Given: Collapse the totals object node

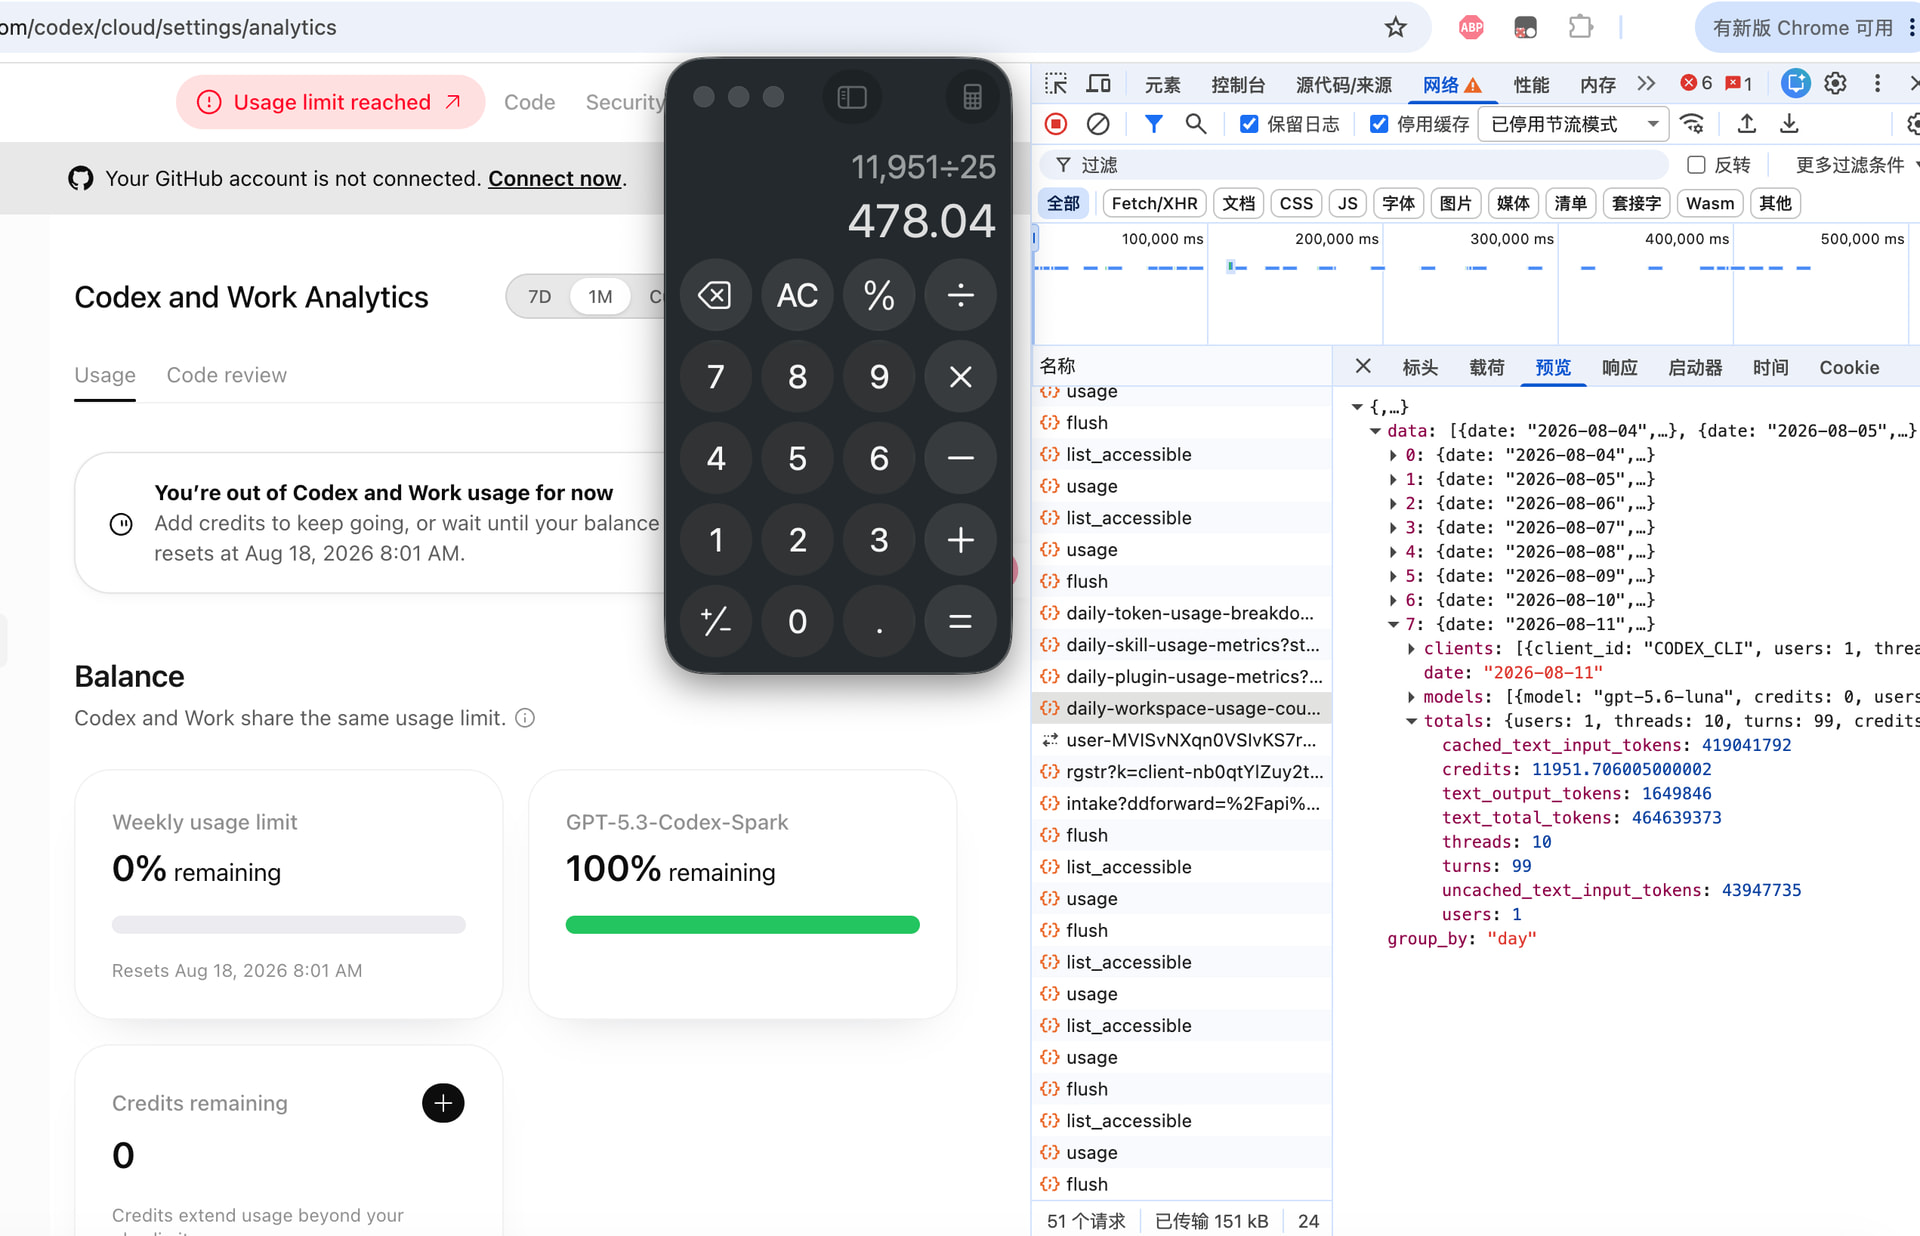Looking at the screenshot, I should click(x=1411, y=721).
